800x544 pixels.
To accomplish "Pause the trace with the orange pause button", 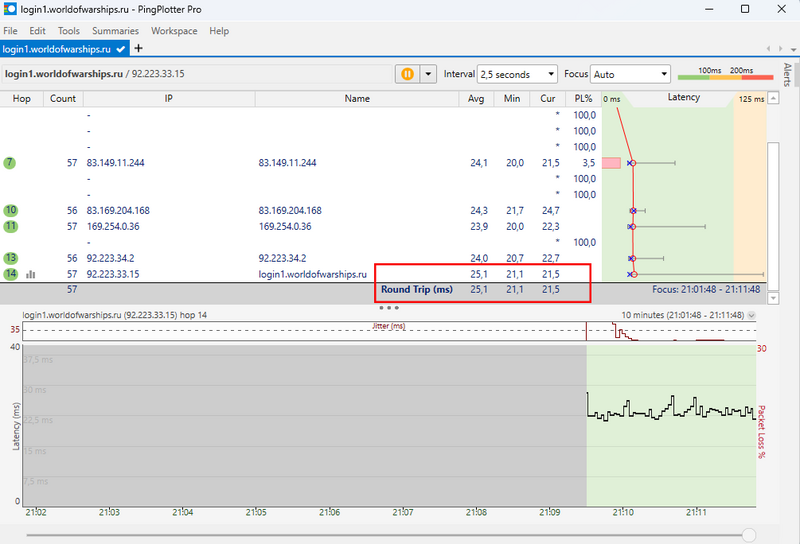I will pyautogui.click(x=407, y=74).
